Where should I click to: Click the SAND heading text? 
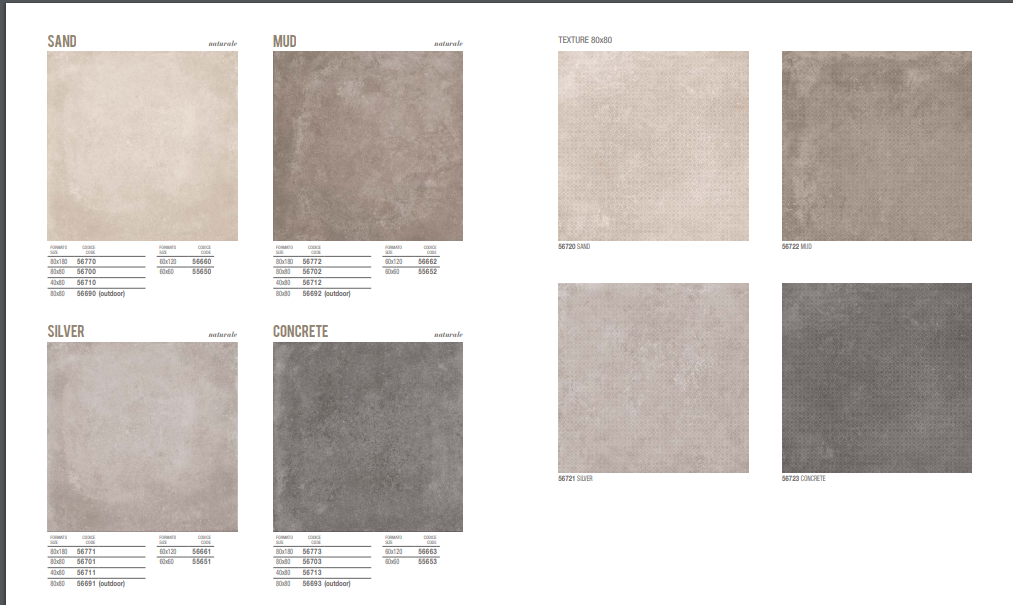62,42
